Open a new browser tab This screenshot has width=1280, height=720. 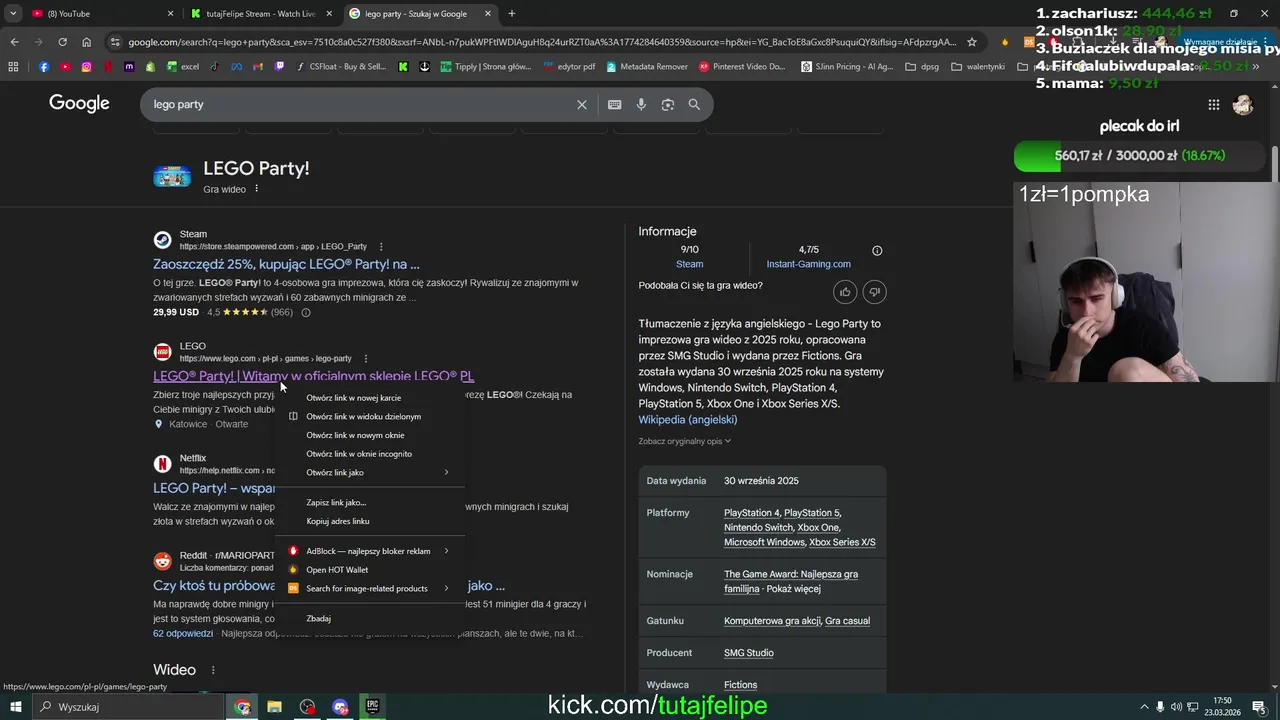[x=512, y=13]
